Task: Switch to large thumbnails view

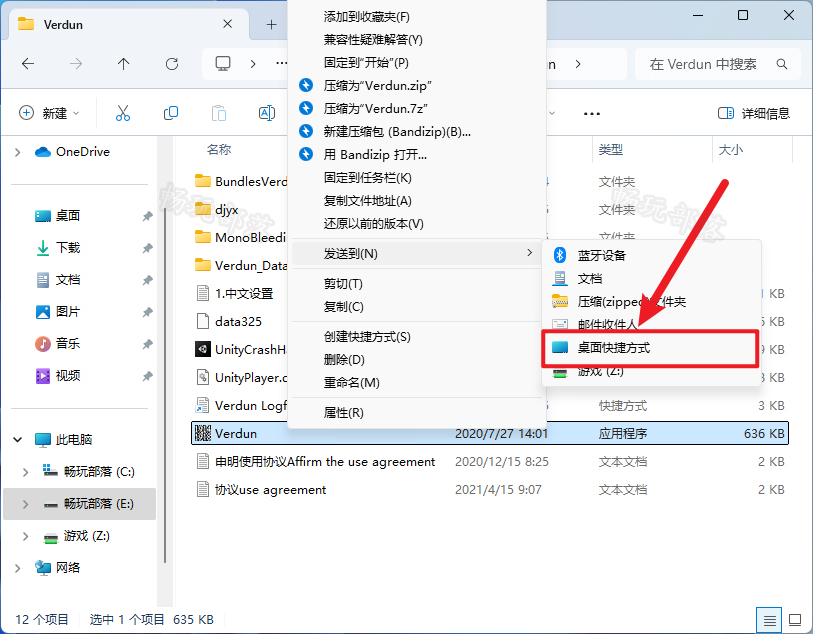Action: [795, 620]
